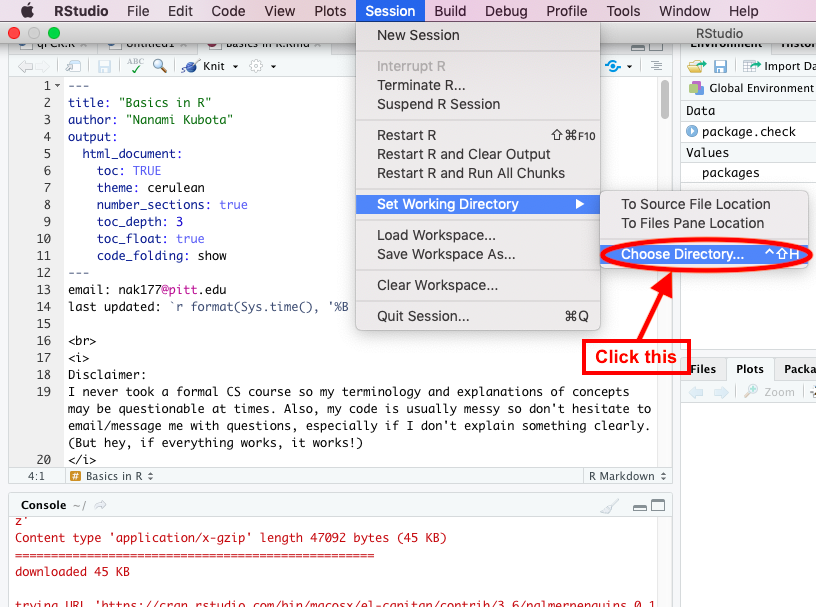Screen dimensions: 816x607
Task: Select Clear Workspace...
Action: click(478, 285)
